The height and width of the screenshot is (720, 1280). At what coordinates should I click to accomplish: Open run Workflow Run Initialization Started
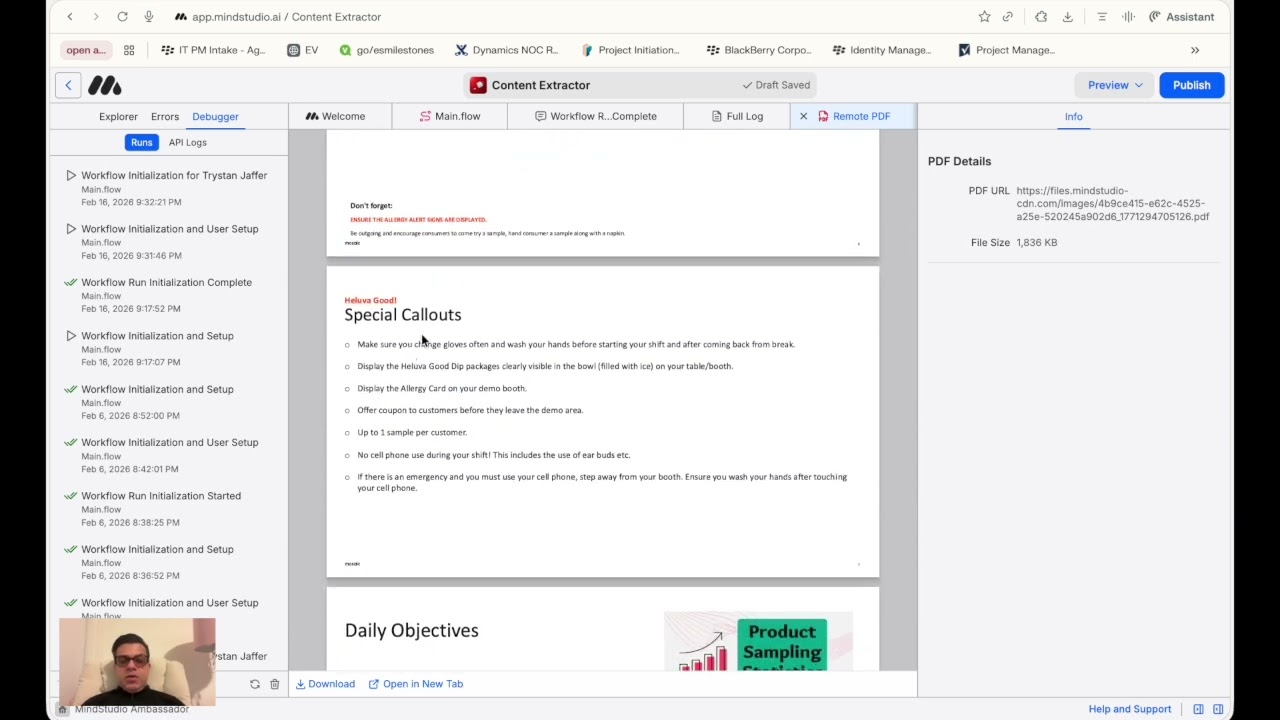170,509
